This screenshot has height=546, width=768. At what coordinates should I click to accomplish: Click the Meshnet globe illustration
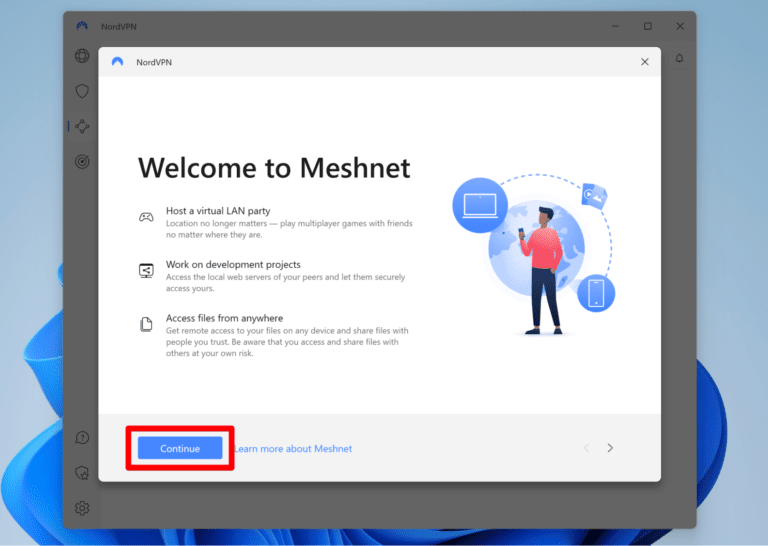coord(532,248)
